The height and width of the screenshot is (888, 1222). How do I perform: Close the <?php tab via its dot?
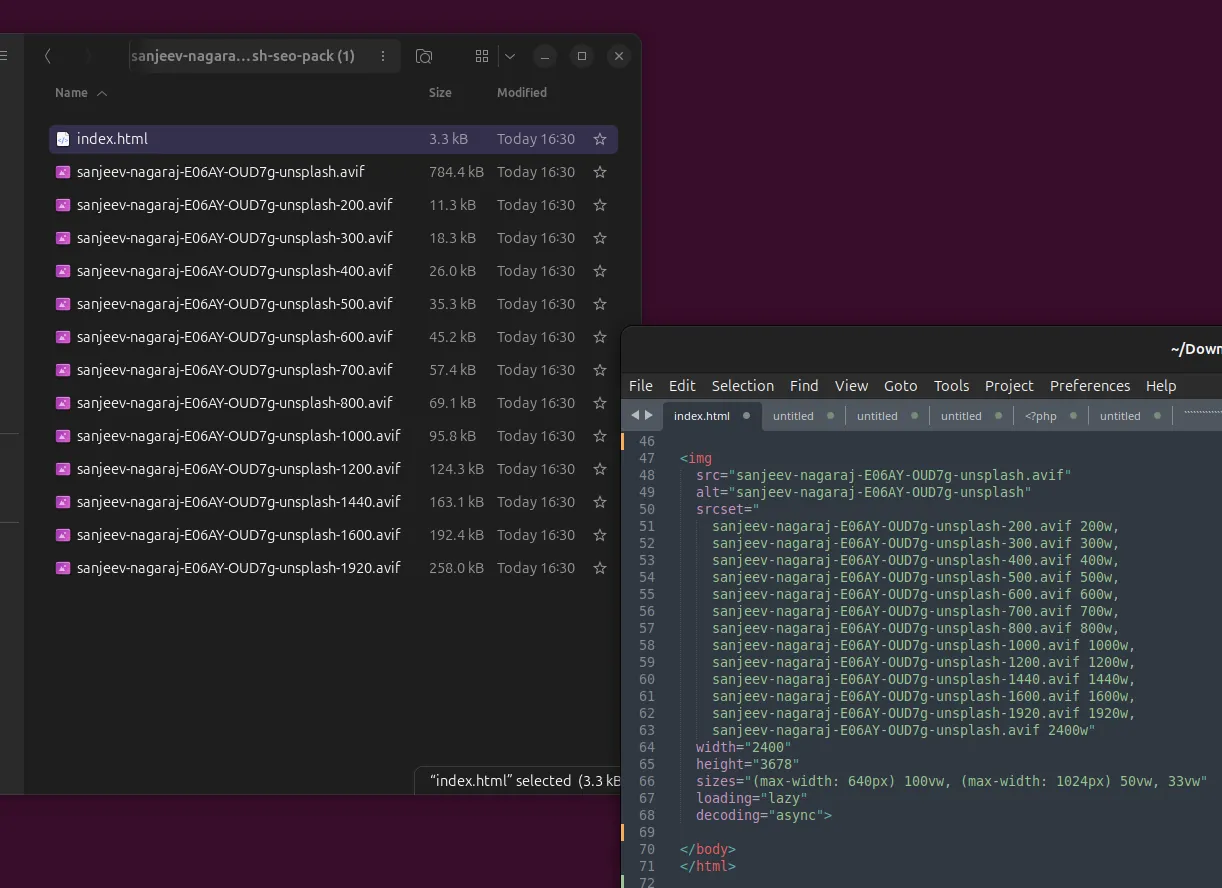(1073, 416)
